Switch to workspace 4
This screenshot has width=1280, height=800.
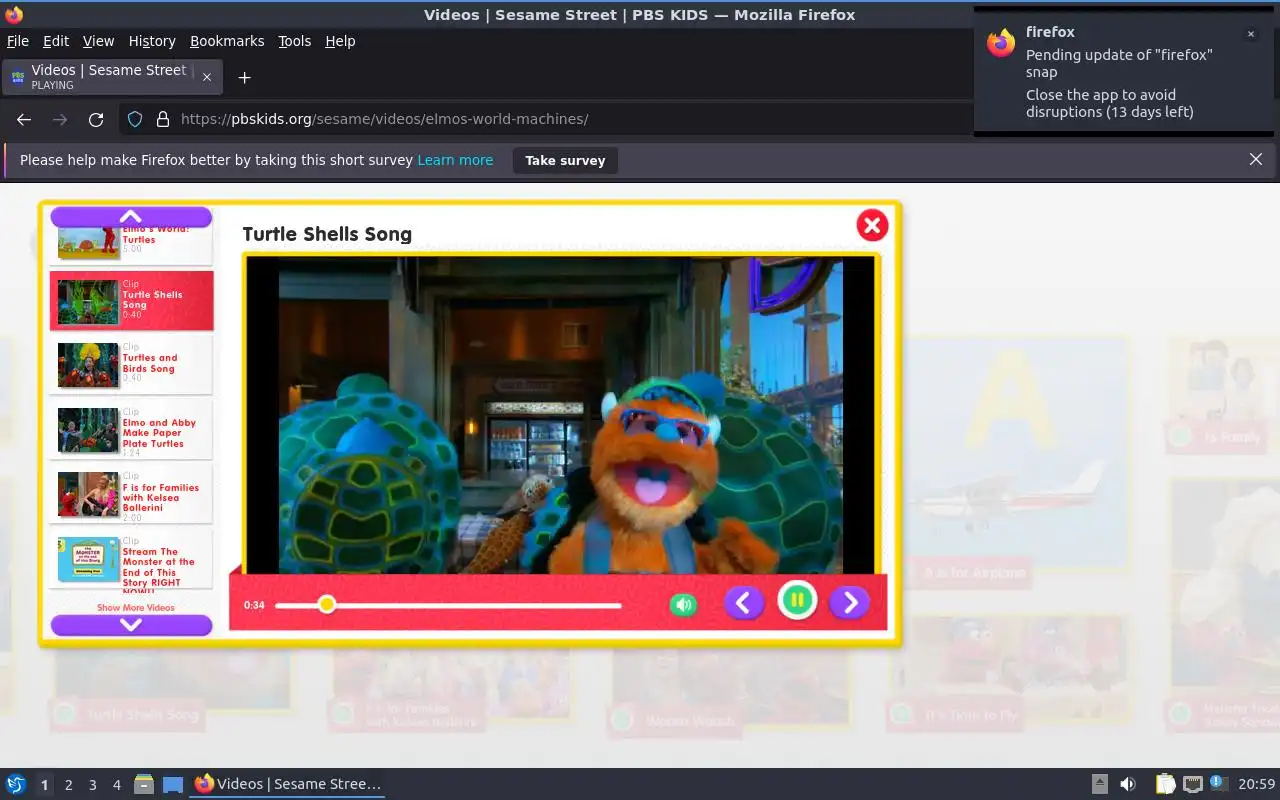click(x=117, y=785)
